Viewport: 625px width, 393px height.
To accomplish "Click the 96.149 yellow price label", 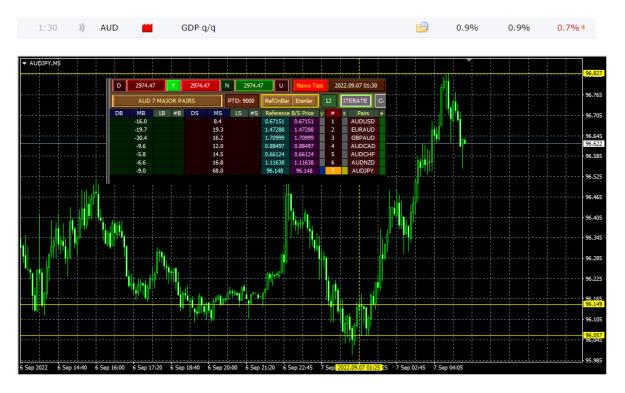I will click(594, 304).
